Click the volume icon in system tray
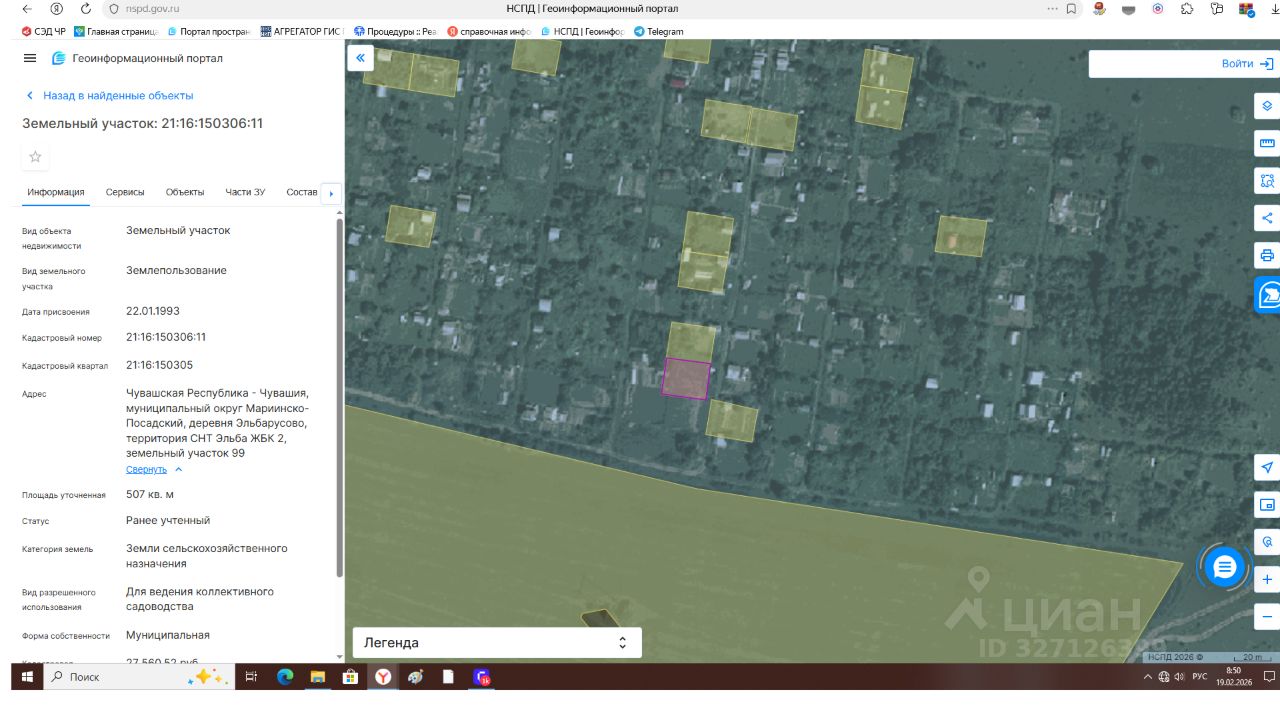Image resolution: width=1280 pixels, height=720 pixels. [1180, 677]
